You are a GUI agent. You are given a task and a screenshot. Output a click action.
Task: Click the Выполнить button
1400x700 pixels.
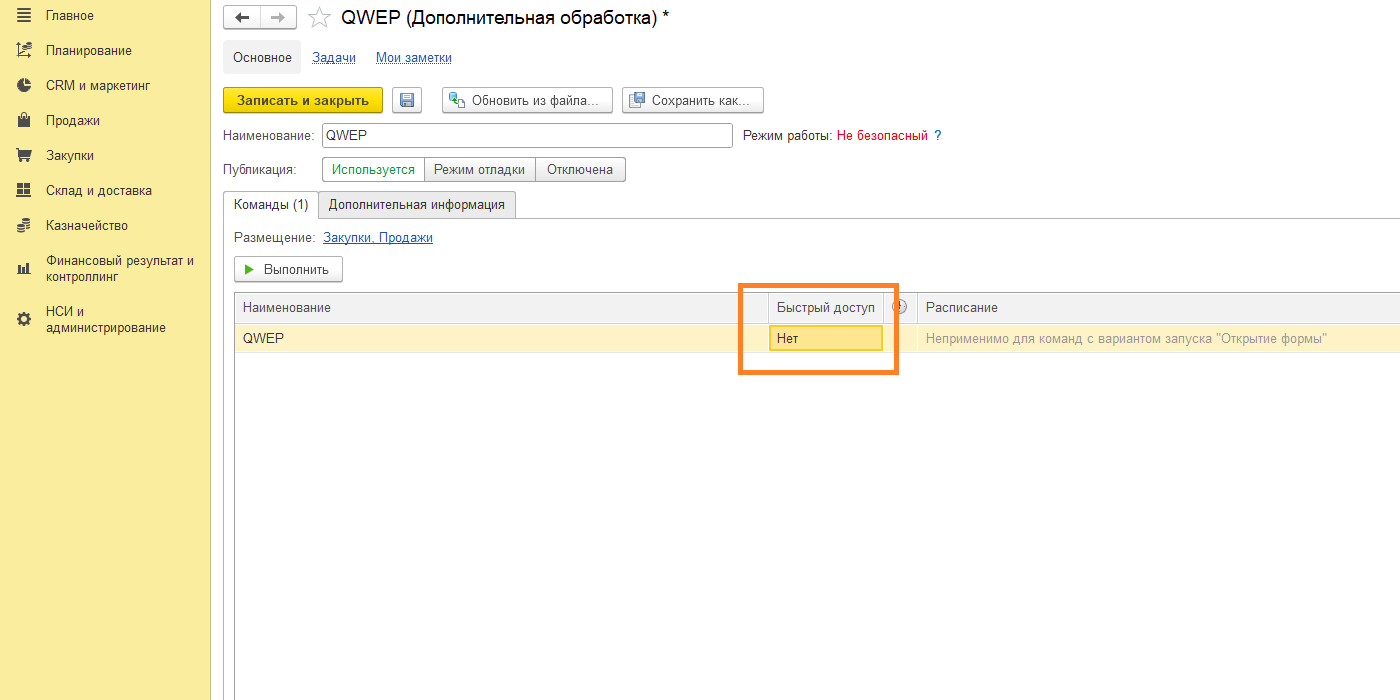(x=288, y=269)
